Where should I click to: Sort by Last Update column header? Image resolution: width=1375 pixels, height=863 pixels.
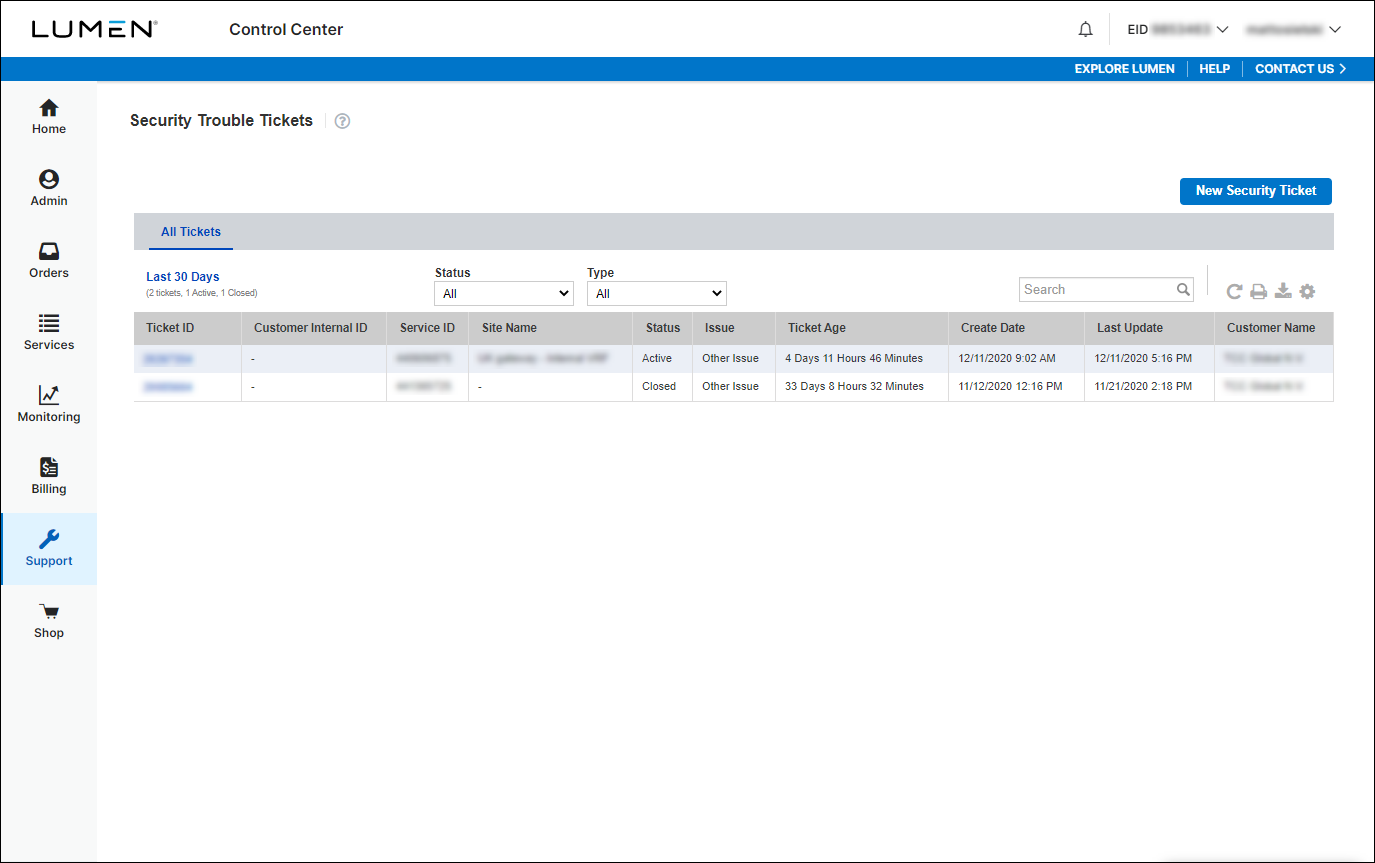coord(1130,328)
